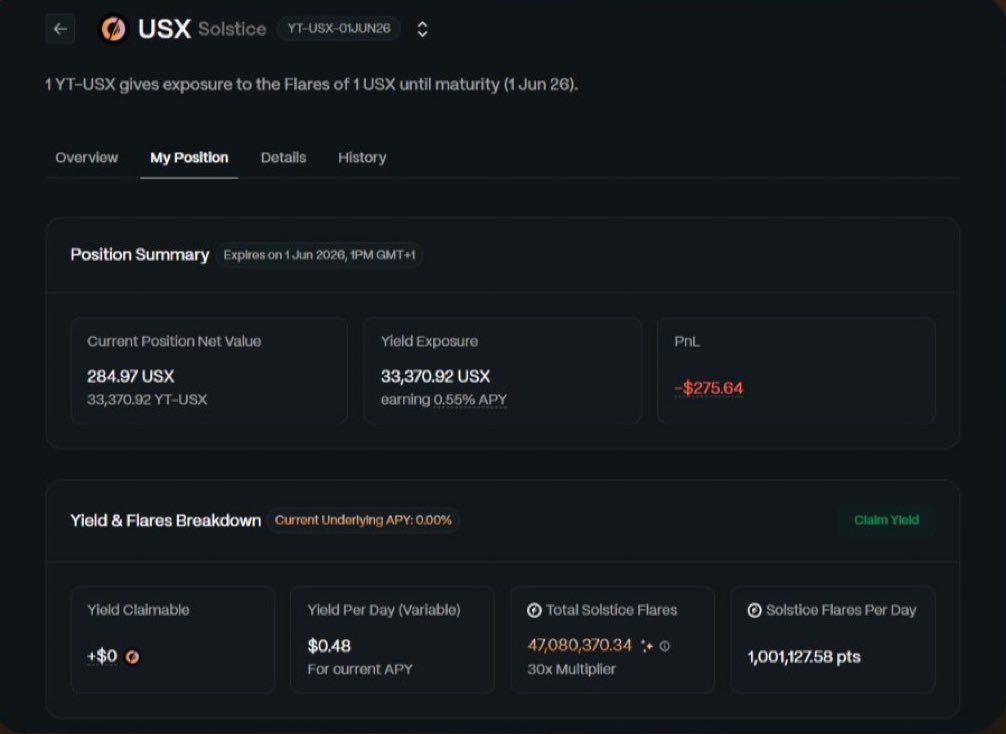1006x734 pixels.
Task: Click the Solstice protocol name in header
Action: point(232,29)
